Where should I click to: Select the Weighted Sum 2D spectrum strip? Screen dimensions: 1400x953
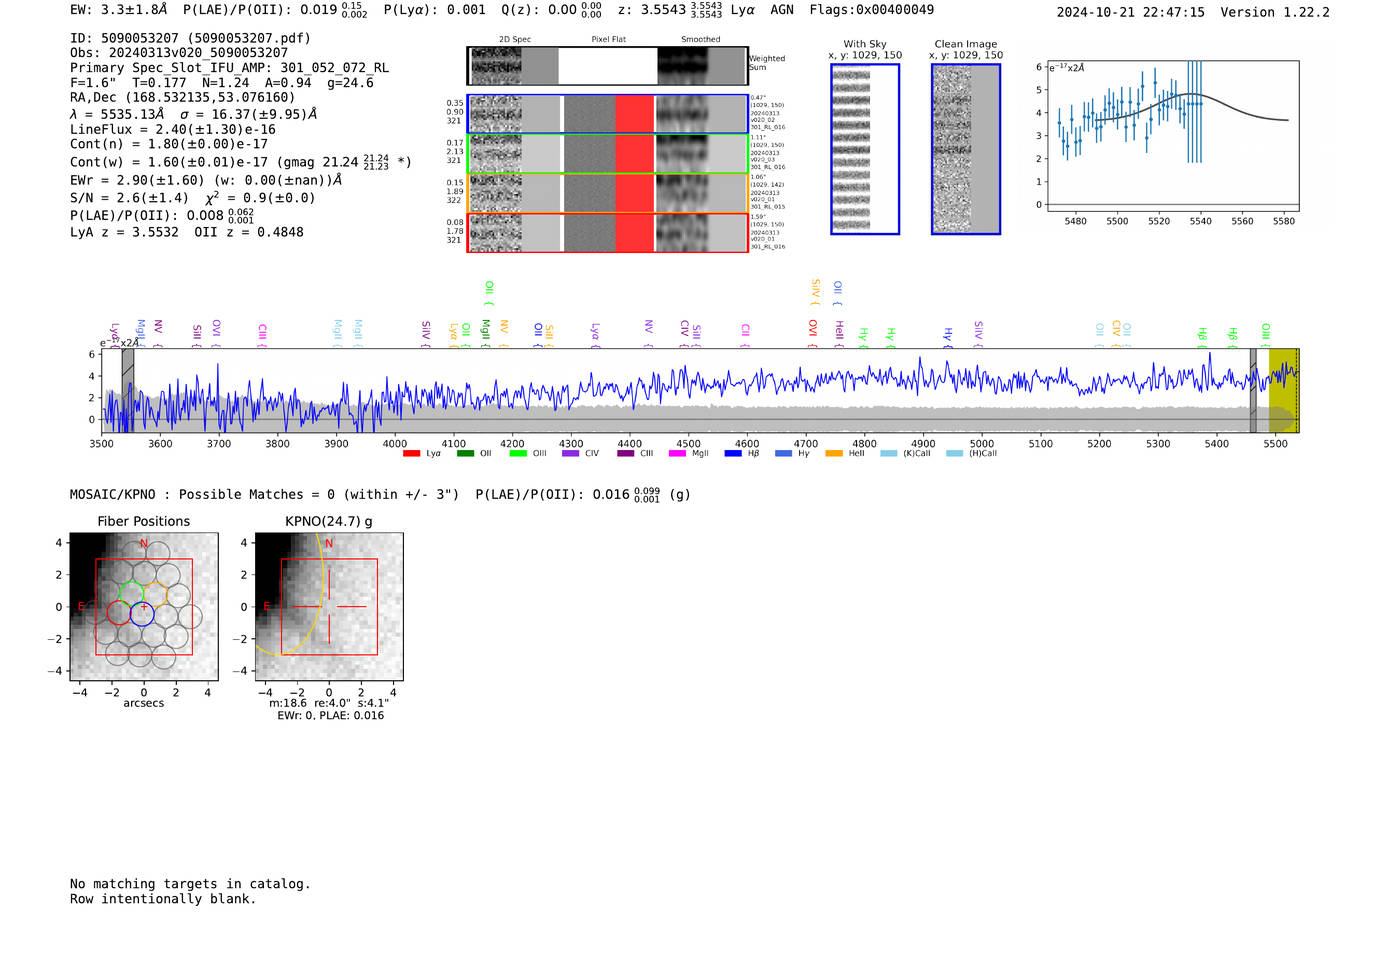pos(607,66)
